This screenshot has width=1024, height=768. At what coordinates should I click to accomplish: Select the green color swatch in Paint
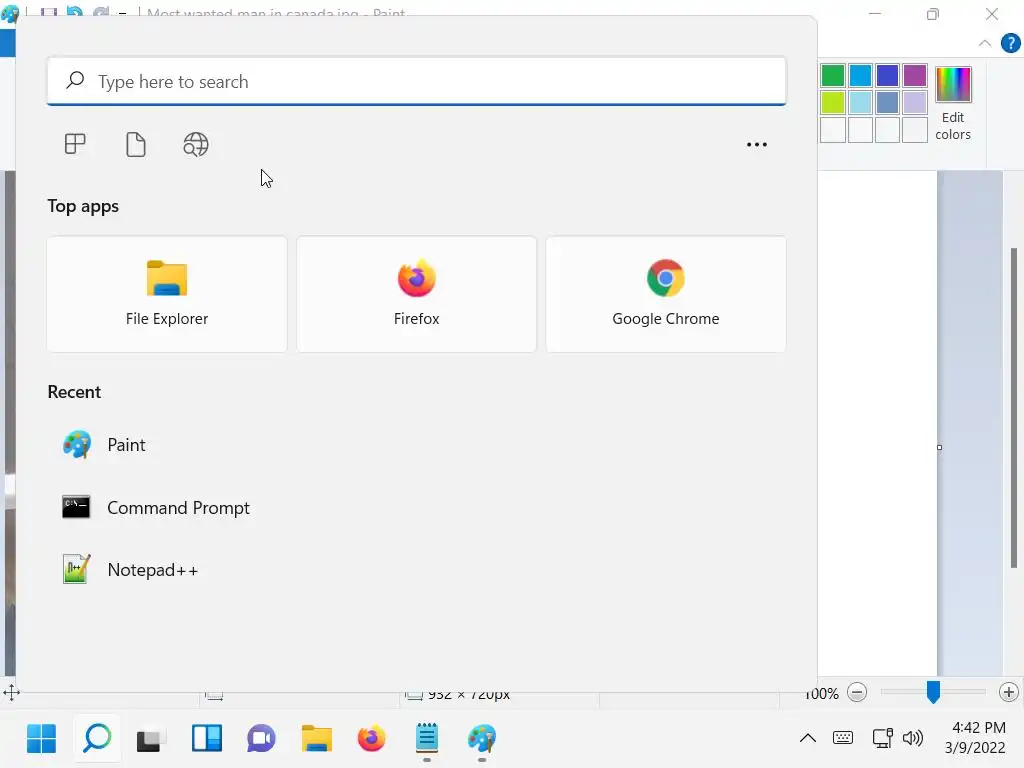(x=833, y=76)
